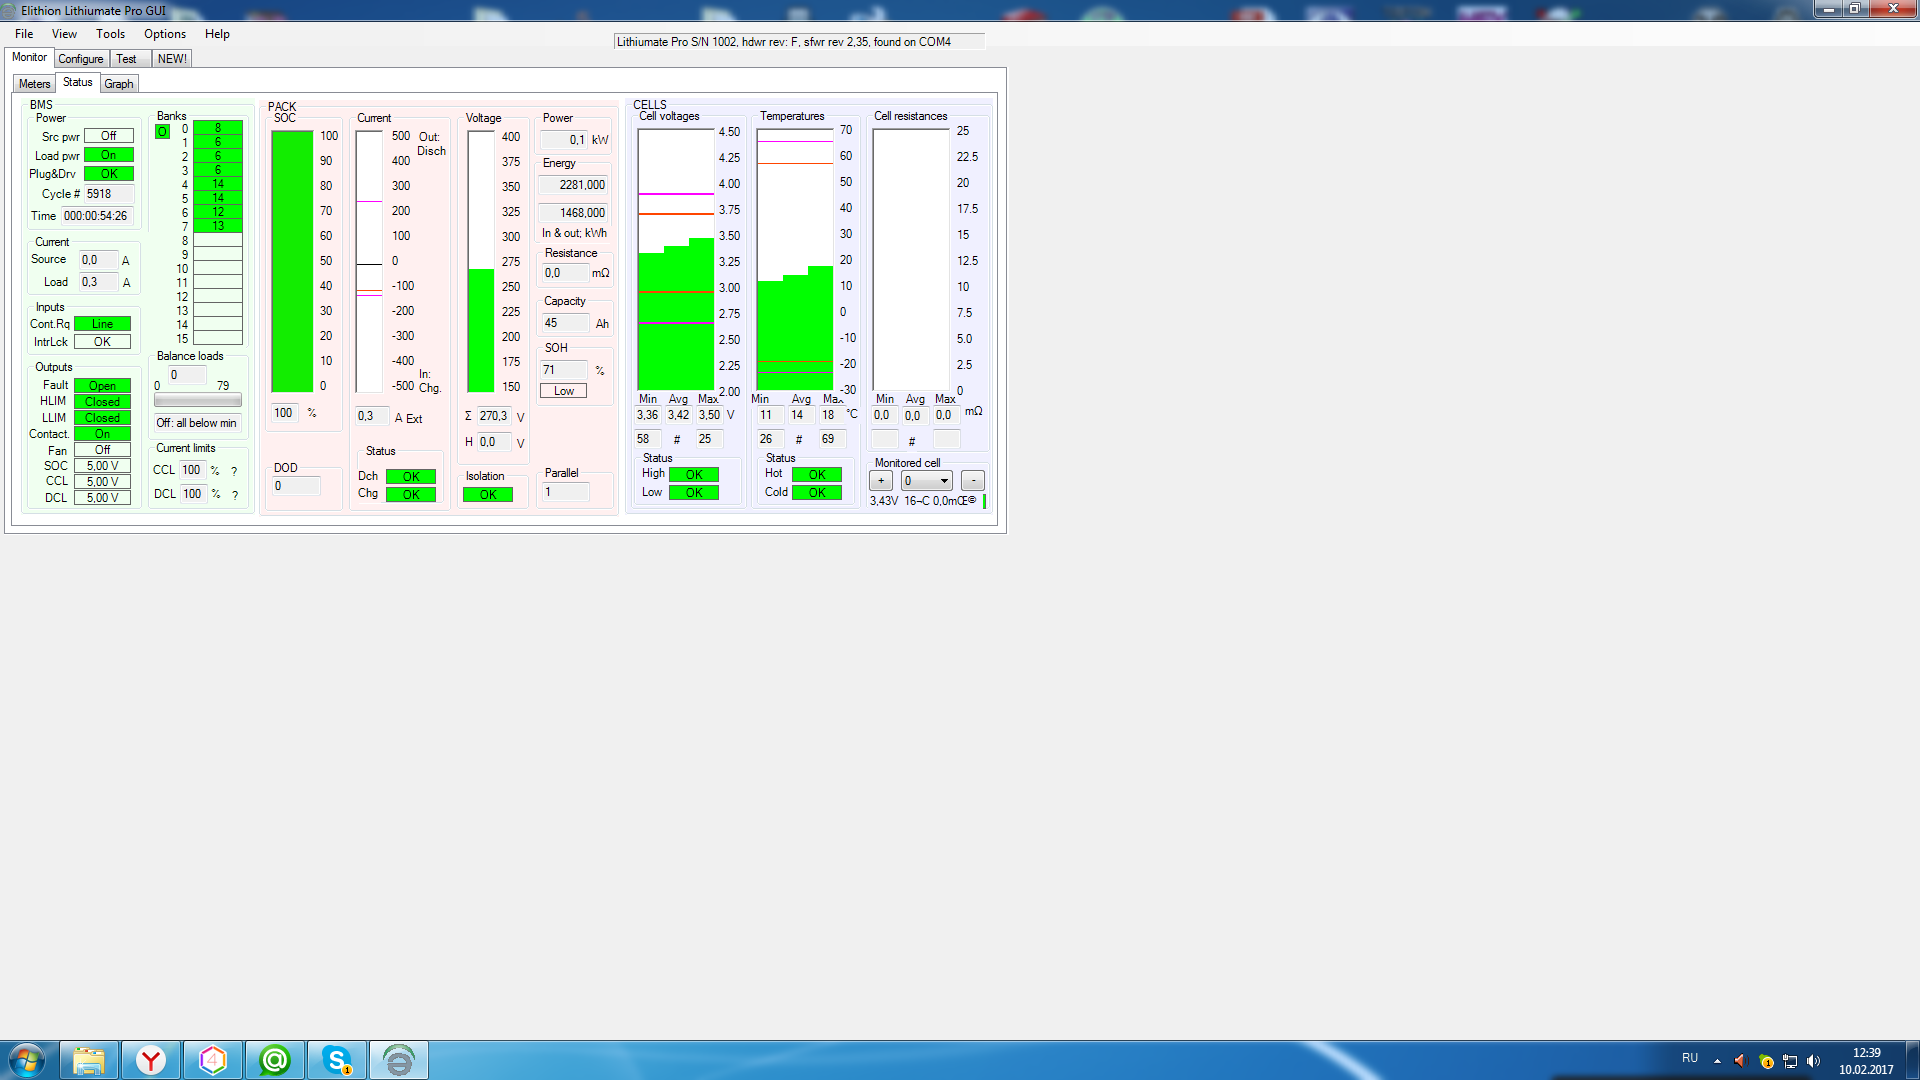
Task: Click the Balance loads progress bar
Action: pos(198,400)
